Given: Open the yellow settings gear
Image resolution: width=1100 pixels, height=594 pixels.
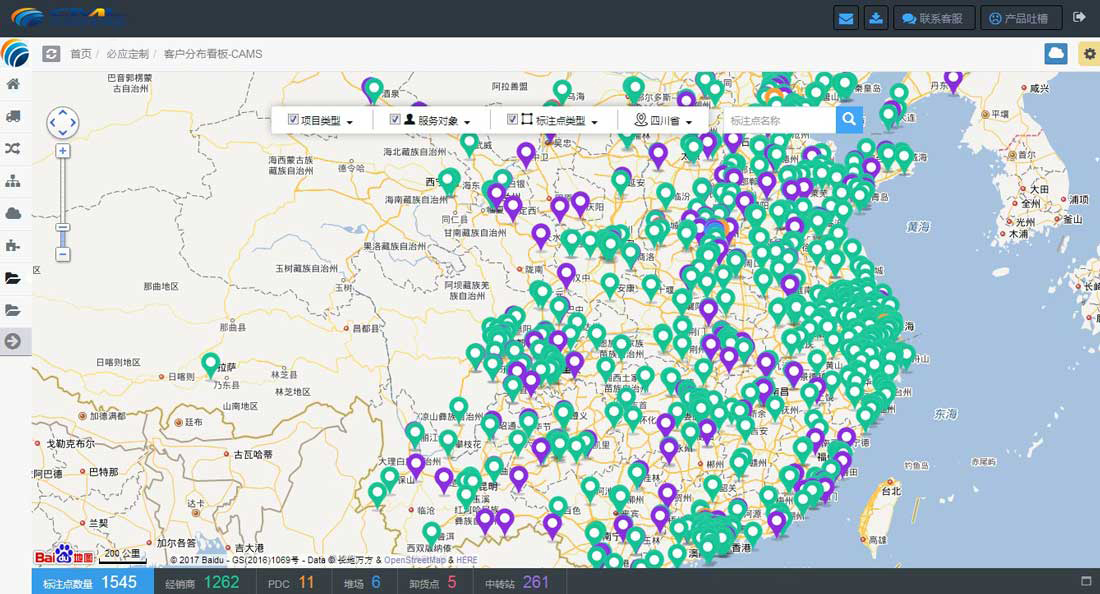Looking at the screenshot, I should [1089, 53].
